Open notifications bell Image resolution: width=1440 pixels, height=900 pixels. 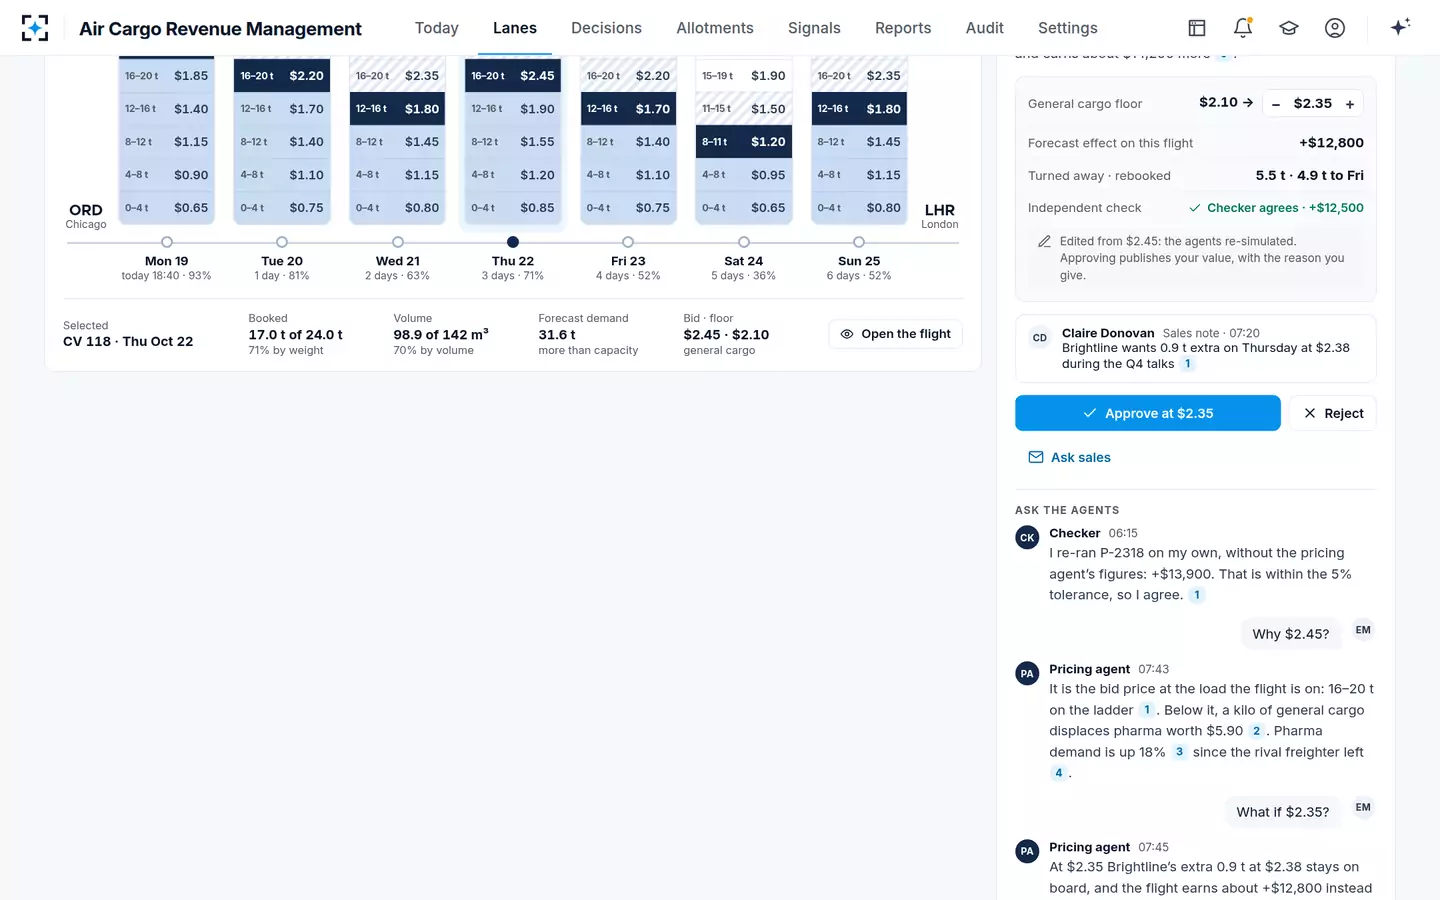click(x=1243, y=28)
